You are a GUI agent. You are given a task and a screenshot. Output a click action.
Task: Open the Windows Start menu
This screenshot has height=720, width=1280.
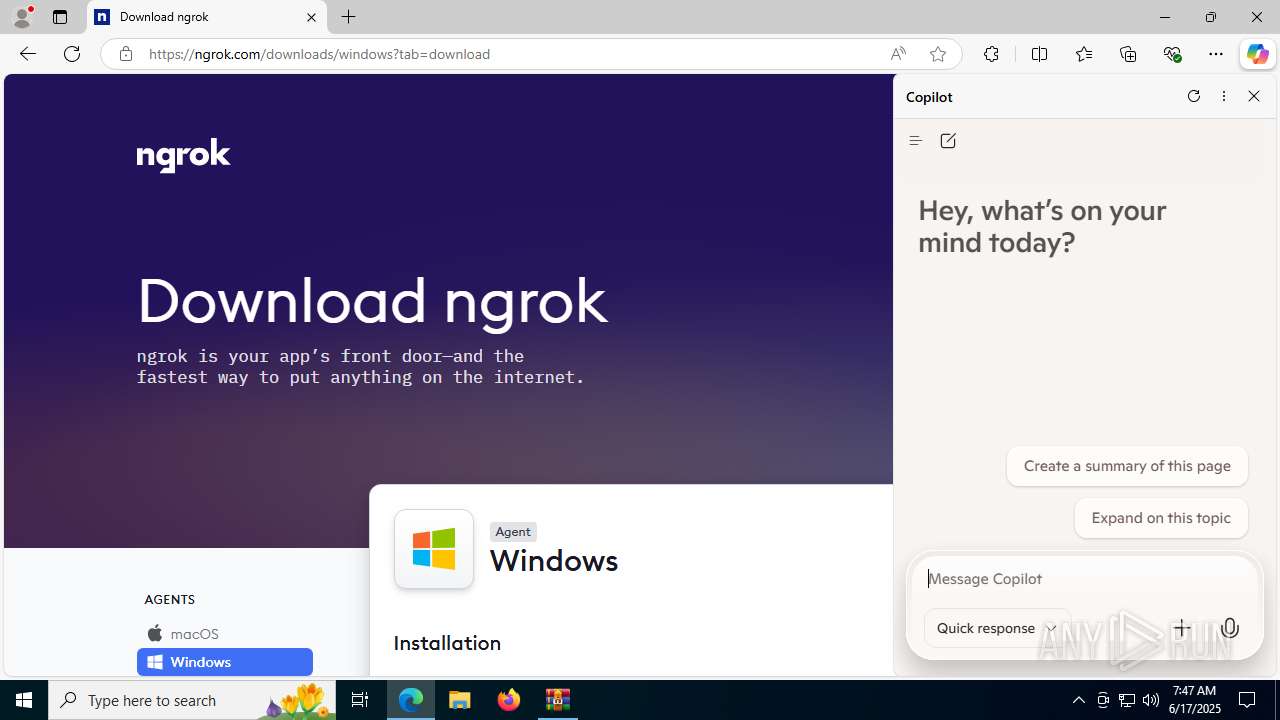(24, 700)
